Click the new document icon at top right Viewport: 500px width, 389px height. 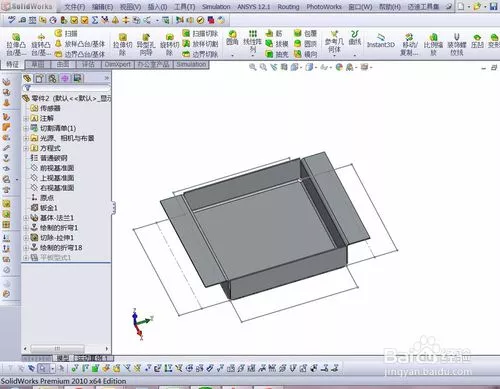461,6
